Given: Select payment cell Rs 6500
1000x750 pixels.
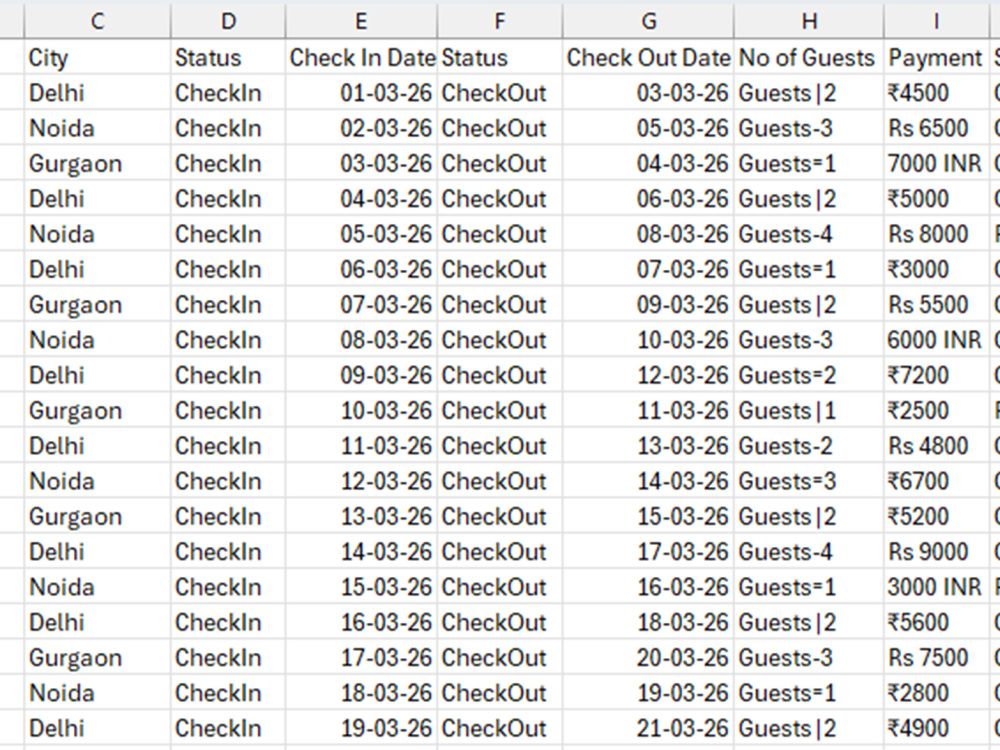Looking at the screenshot, I should 936,128.
